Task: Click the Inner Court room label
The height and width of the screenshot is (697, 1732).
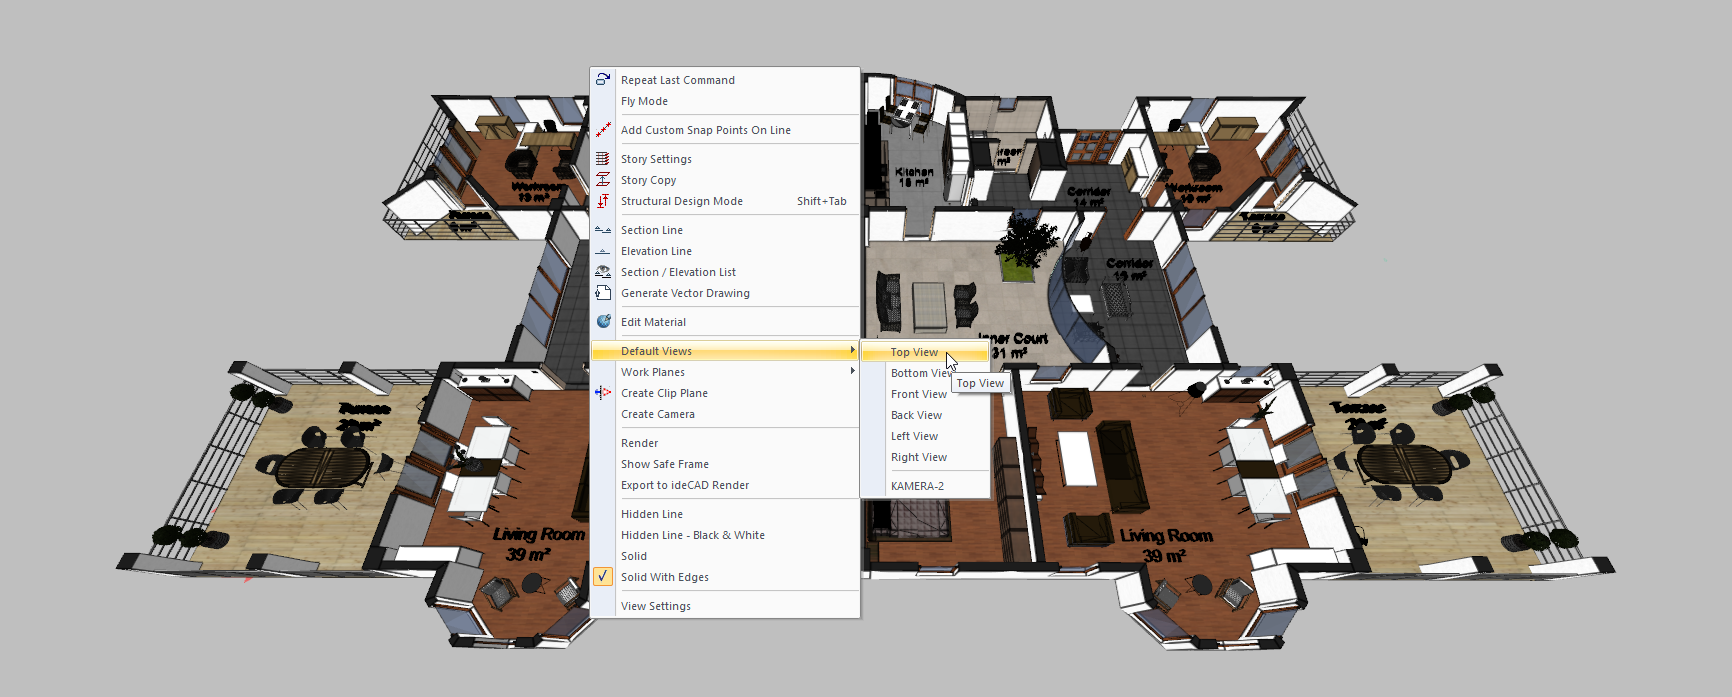Action: coord(1011,345)
